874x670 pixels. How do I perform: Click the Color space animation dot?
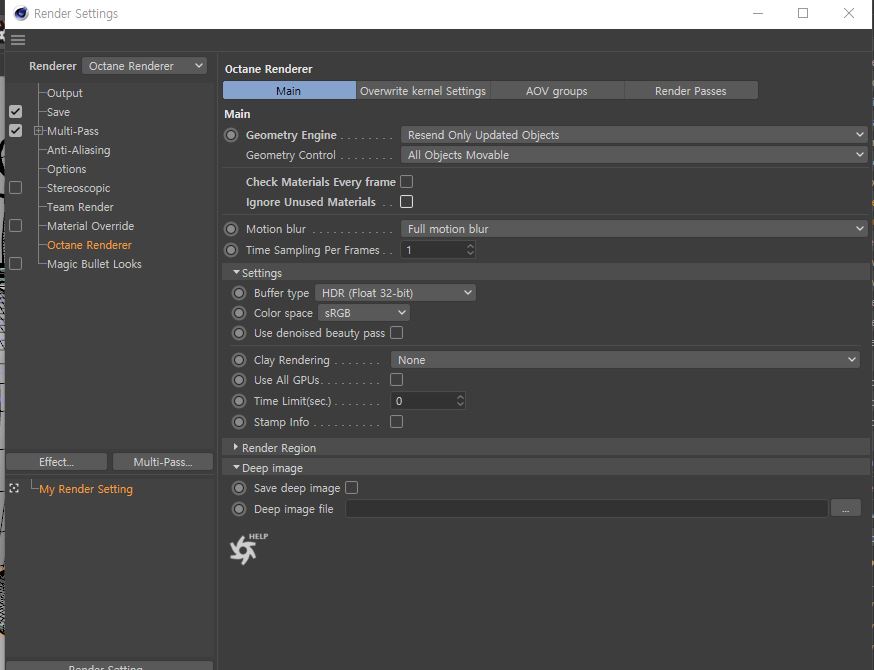pos(239,313)
